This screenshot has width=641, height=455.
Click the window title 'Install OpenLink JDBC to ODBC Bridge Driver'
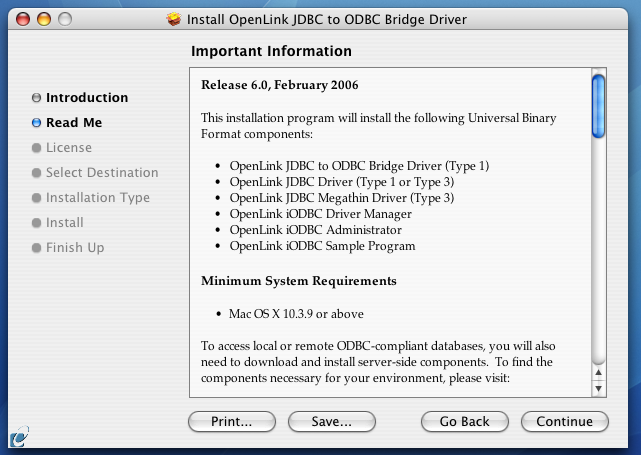[x=327, y=19]
